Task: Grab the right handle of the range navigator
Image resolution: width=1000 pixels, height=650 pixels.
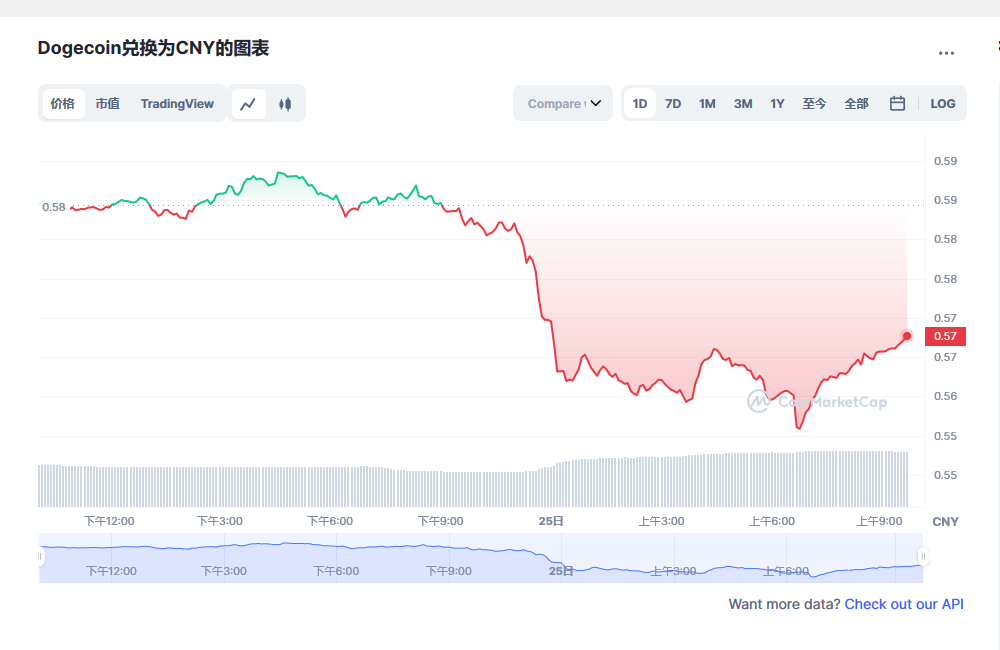Action: (x=923, y=557)
